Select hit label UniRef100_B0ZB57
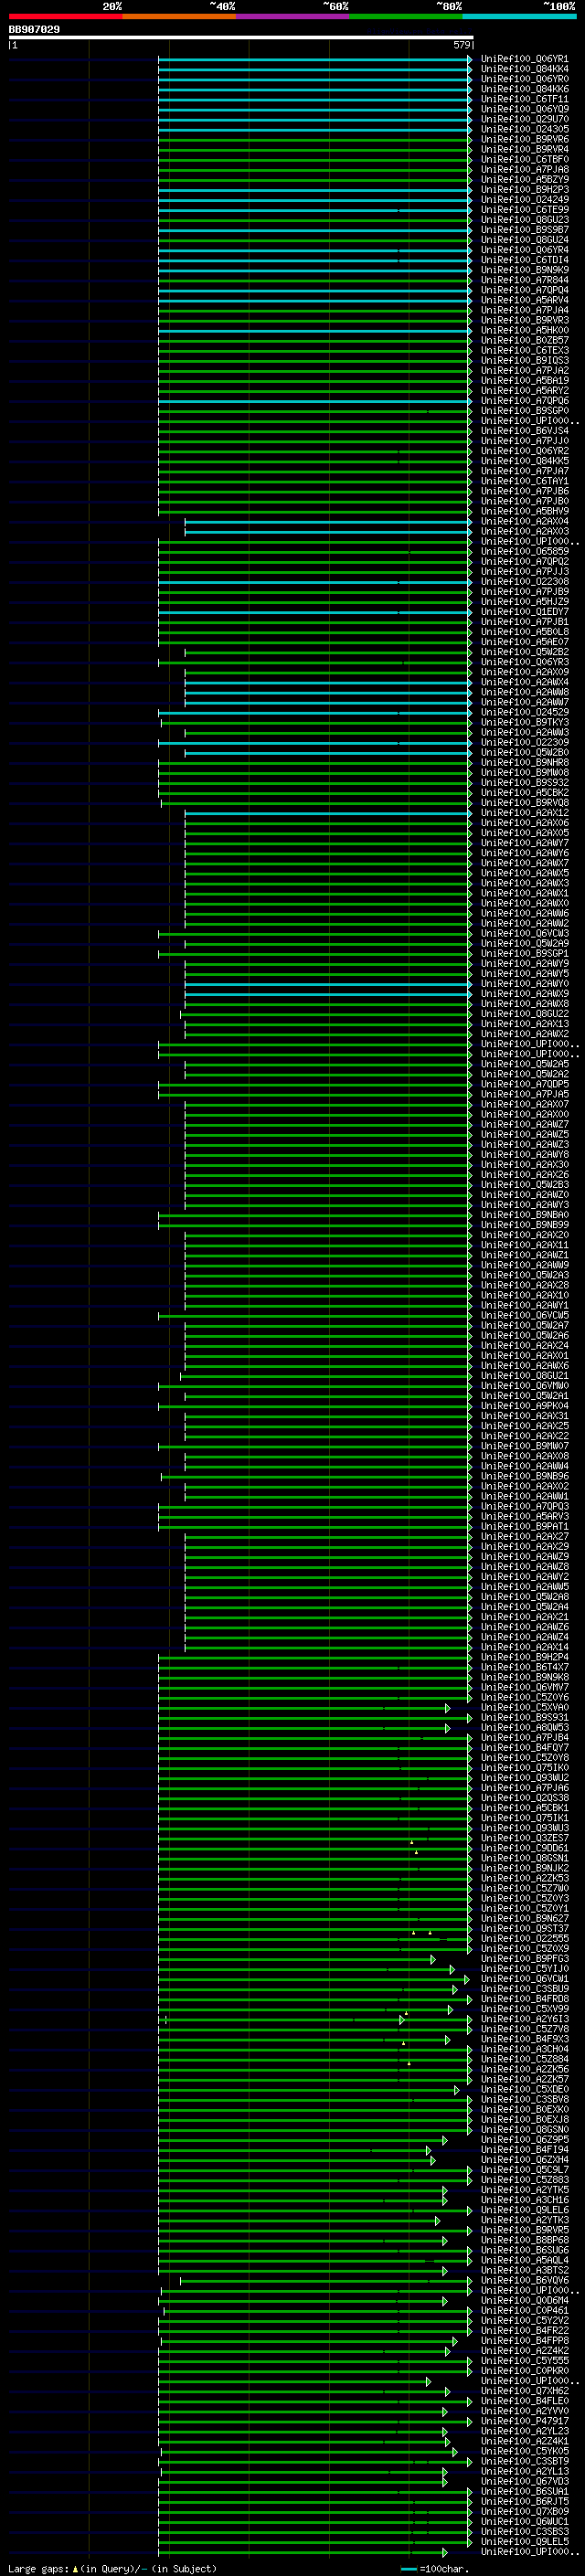Image resolution: width=585 pixels, height=2576 pixels. pyautogui.click(x=525, y=340)
